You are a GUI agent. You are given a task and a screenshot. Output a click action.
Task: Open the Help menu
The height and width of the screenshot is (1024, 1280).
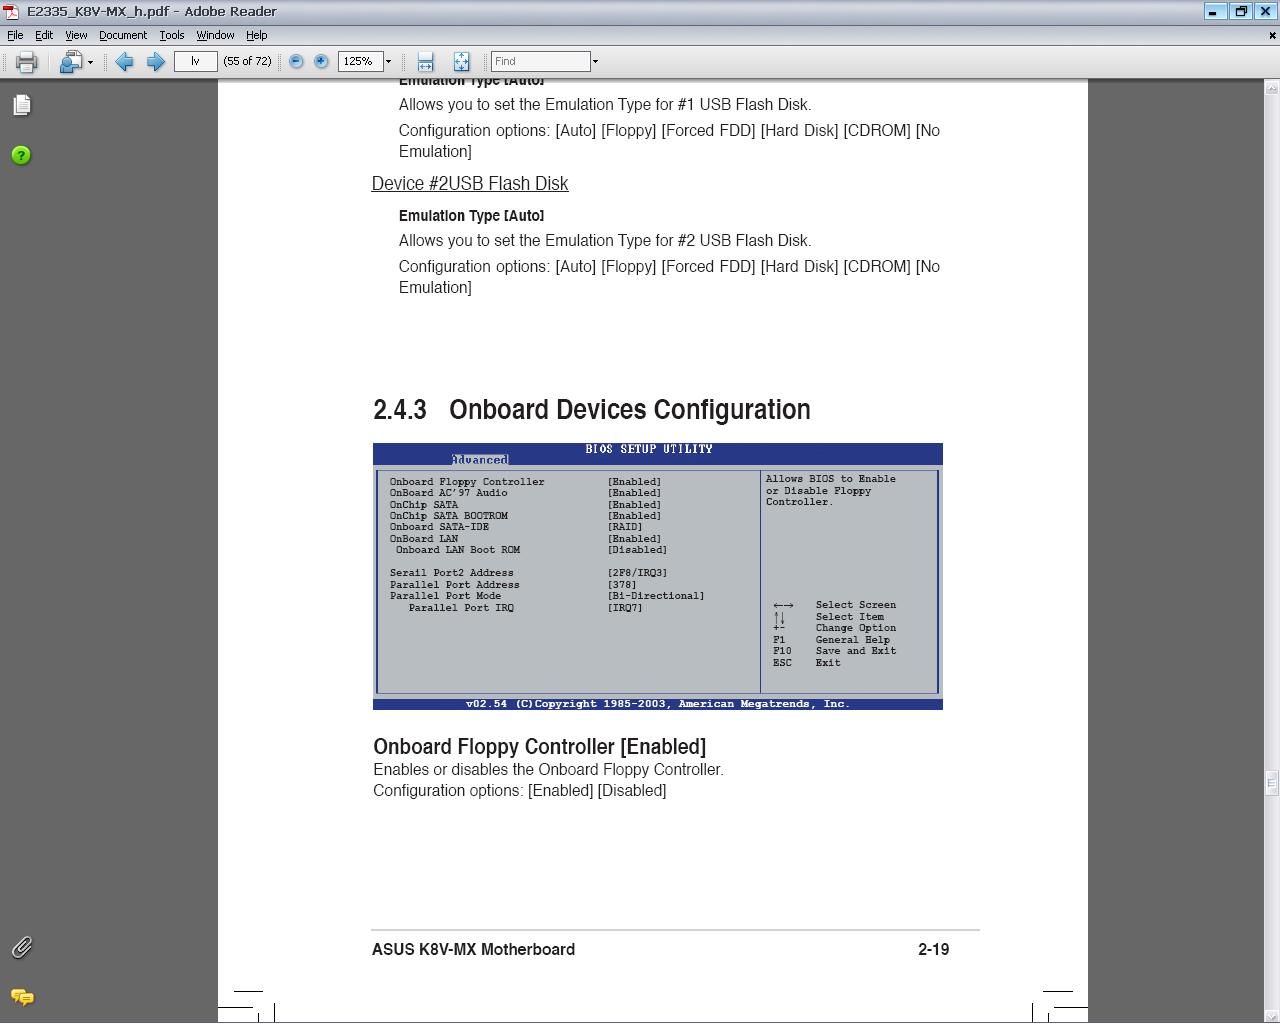pyautogui.click(x=257, y=35)
